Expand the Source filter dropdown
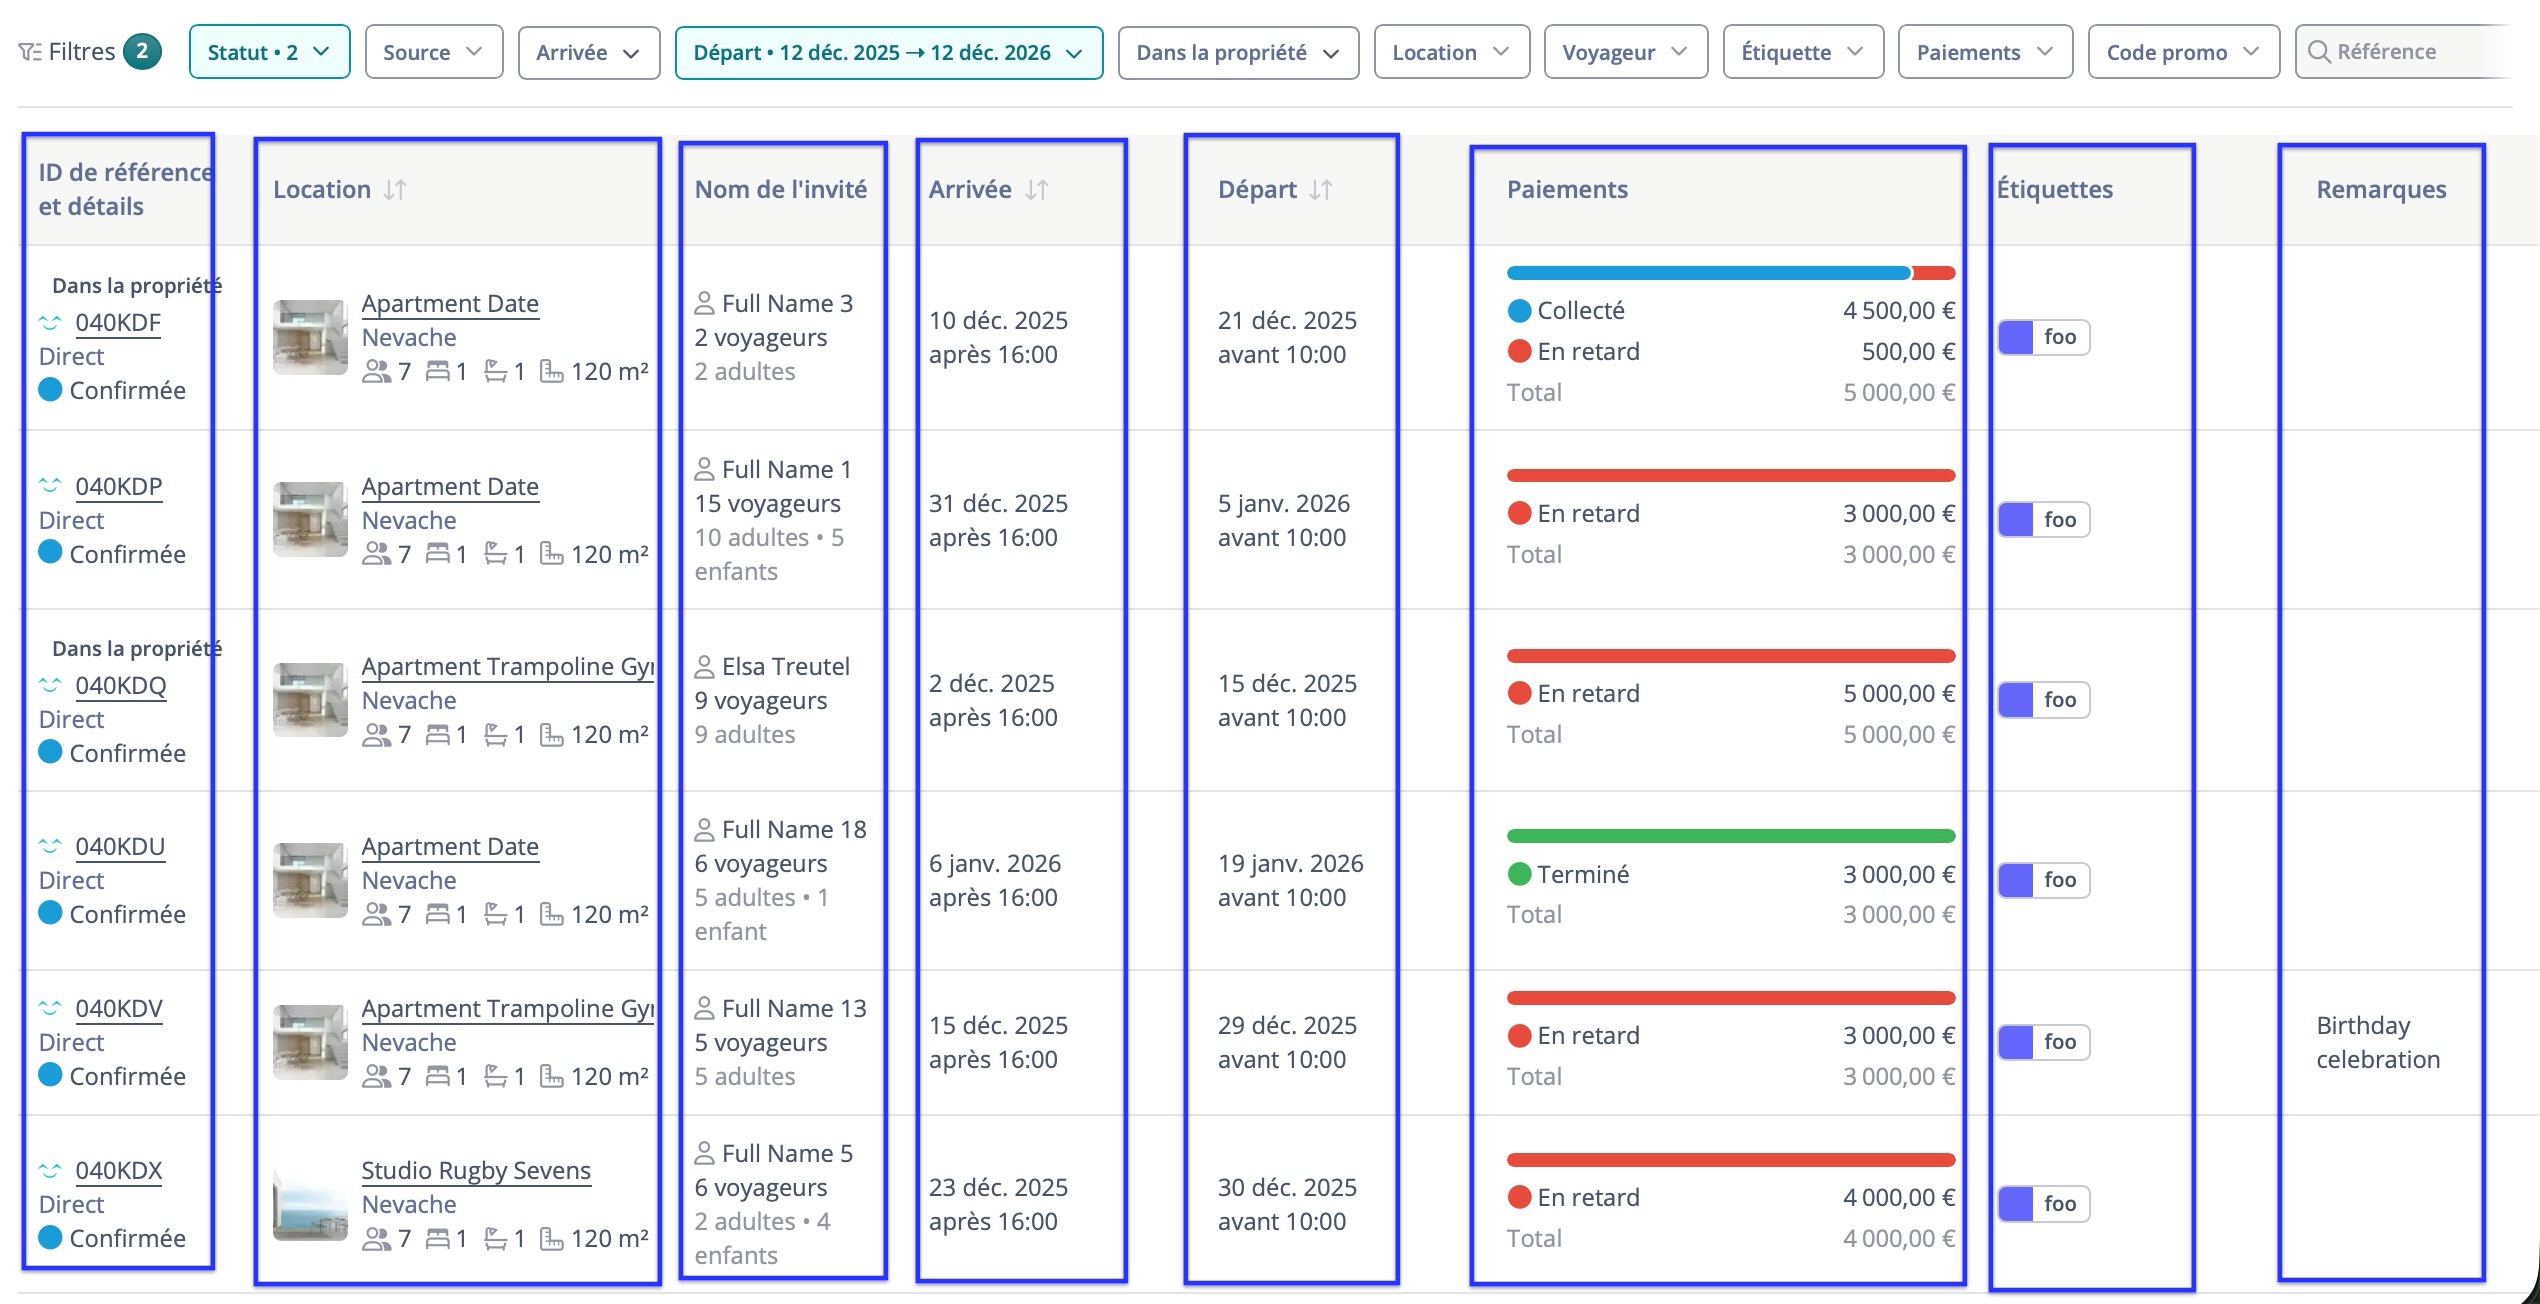The image size is (2540, 1304). (x=433, y=52)
